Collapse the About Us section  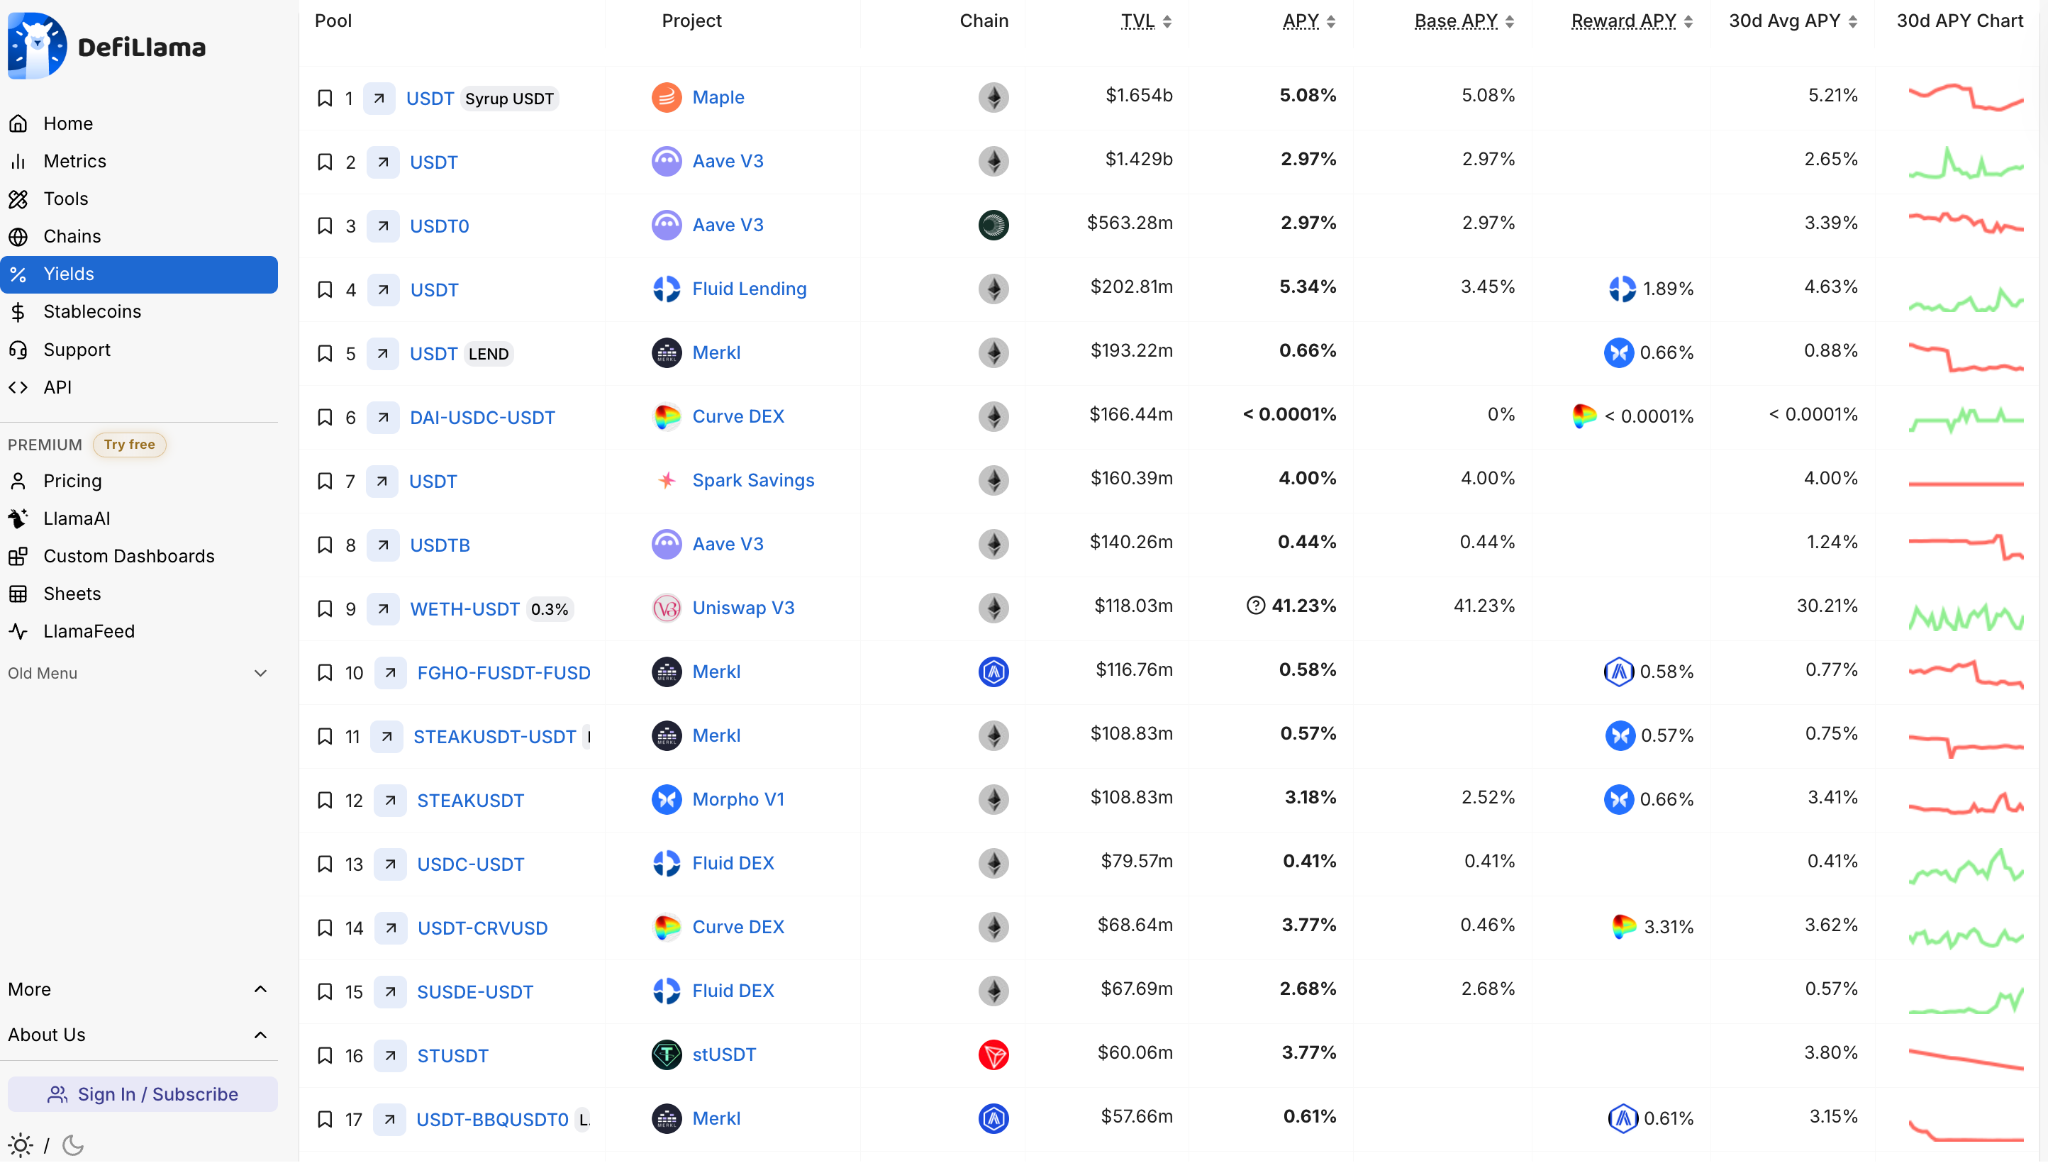260,1035
